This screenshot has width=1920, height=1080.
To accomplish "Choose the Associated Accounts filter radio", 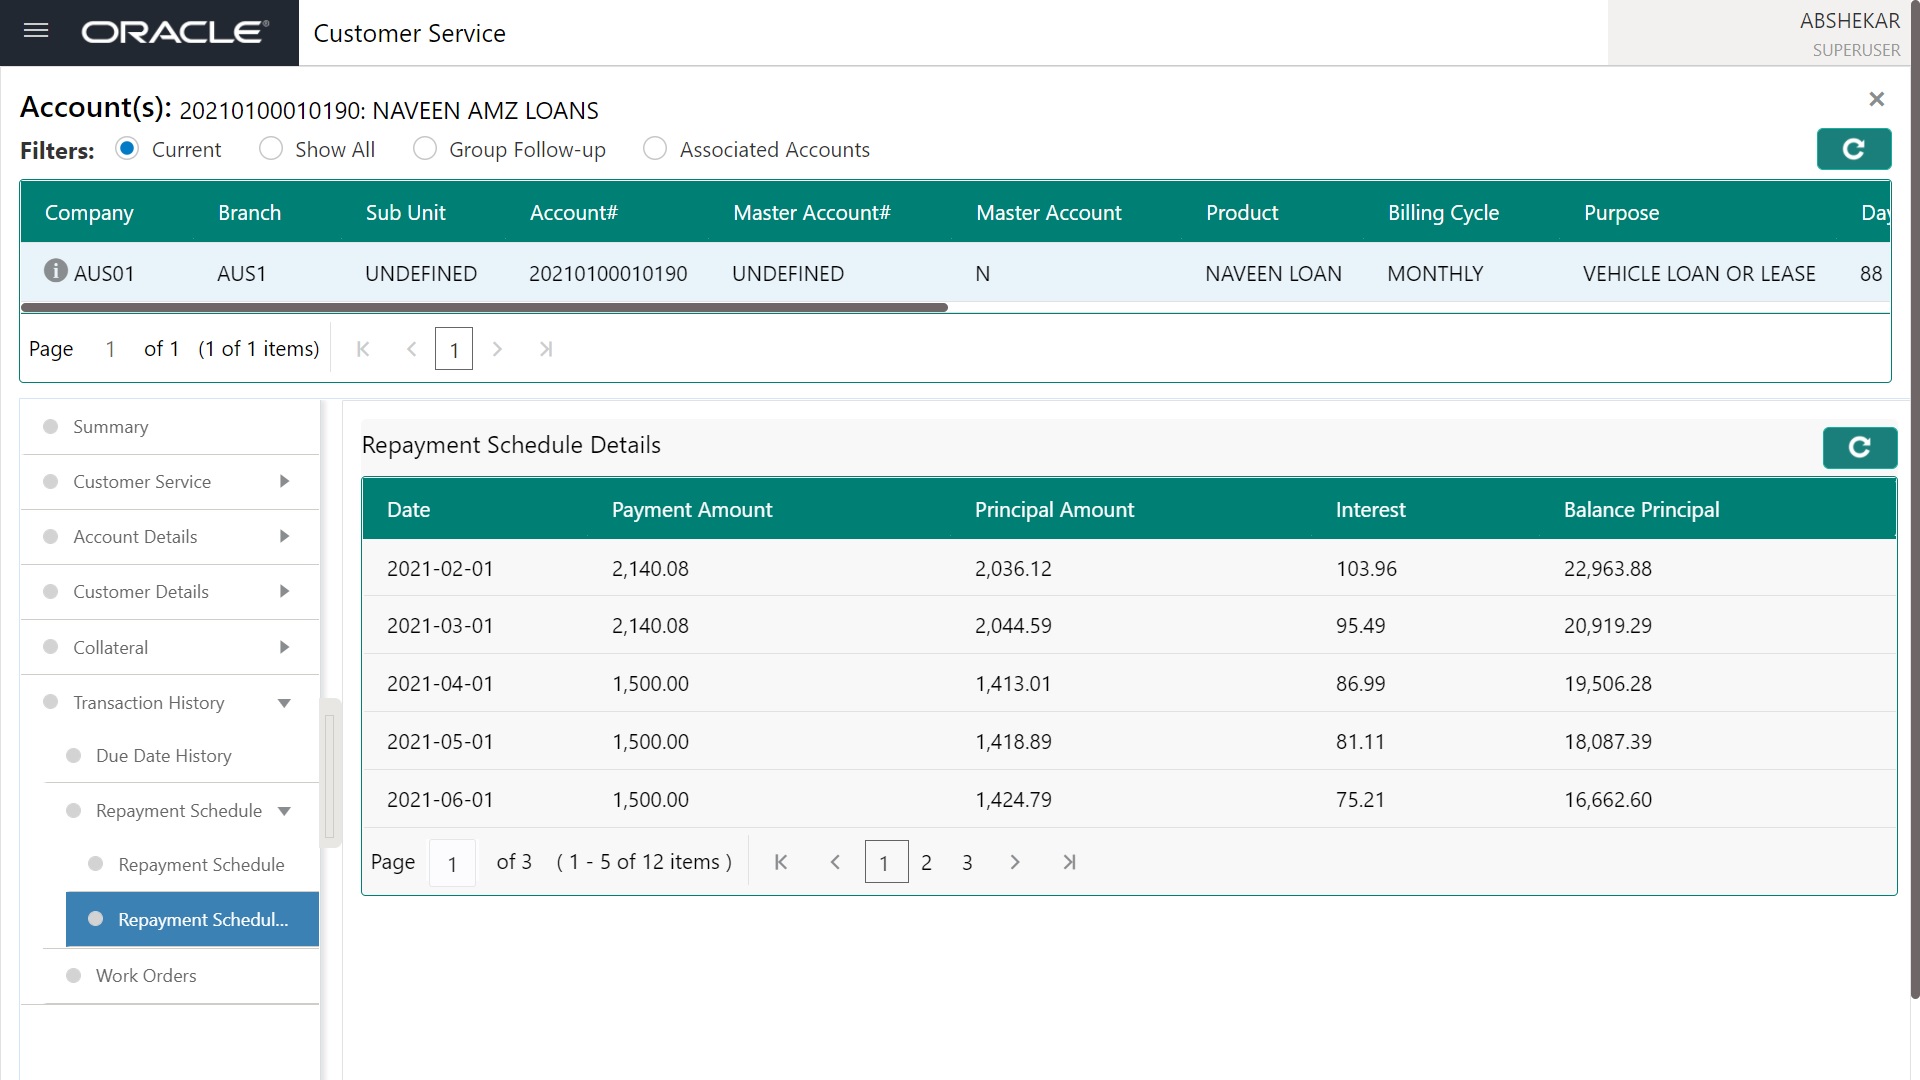I will tap(655, 149).
